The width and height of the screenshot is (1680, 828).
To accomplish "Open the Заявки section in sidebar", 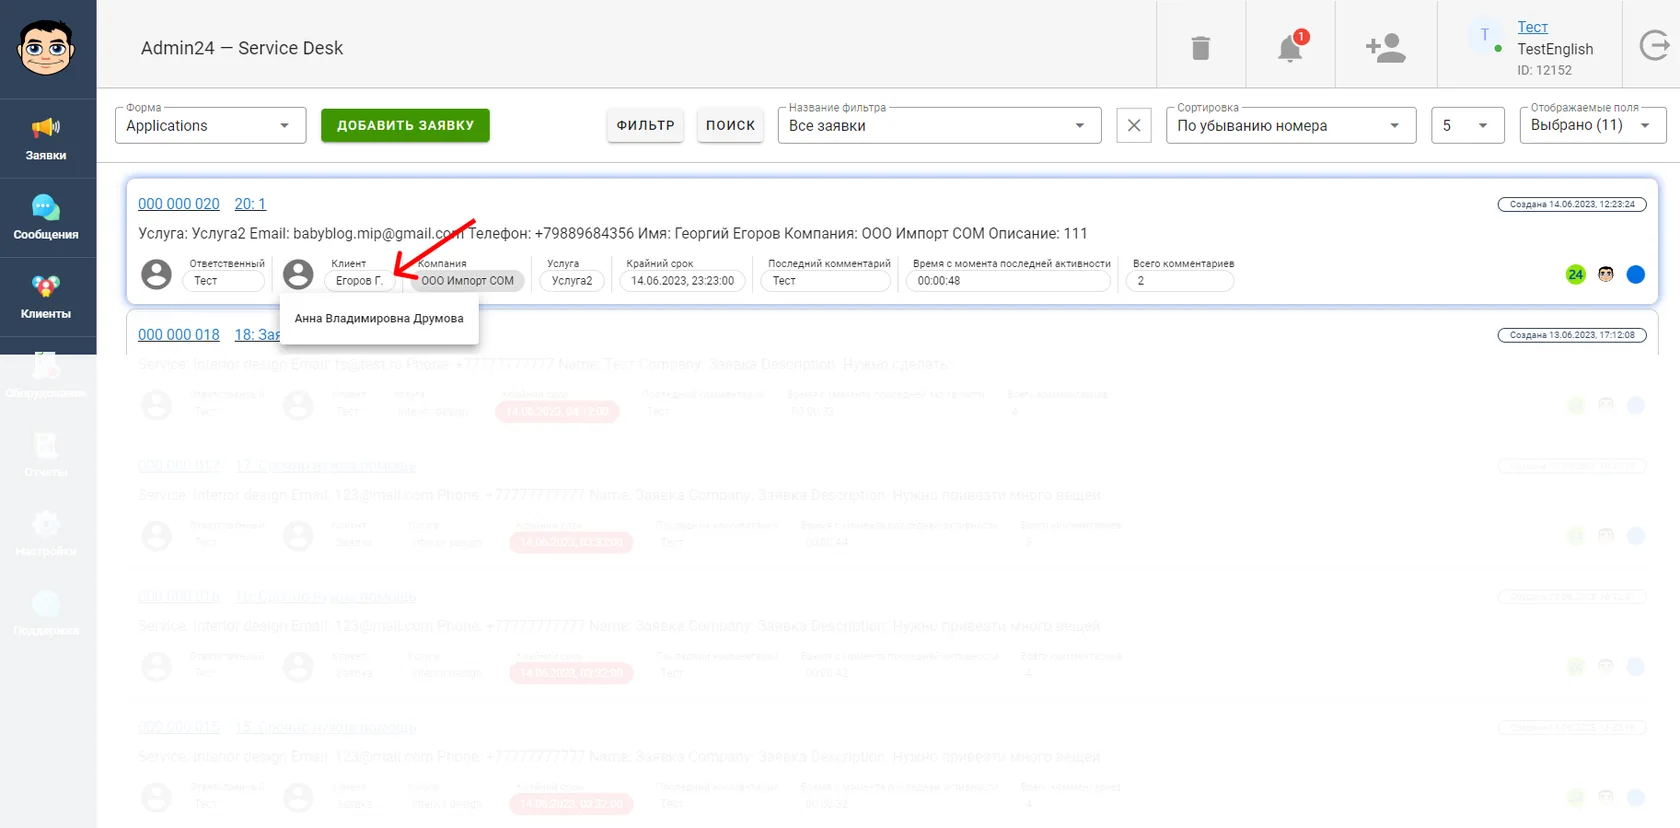I will pos(46,138).
